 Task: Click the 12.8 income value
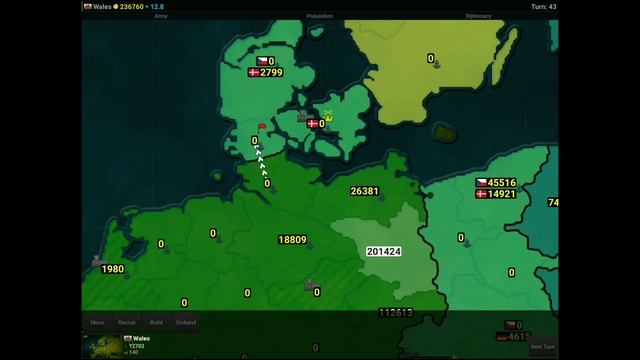[x=157, y=7]
